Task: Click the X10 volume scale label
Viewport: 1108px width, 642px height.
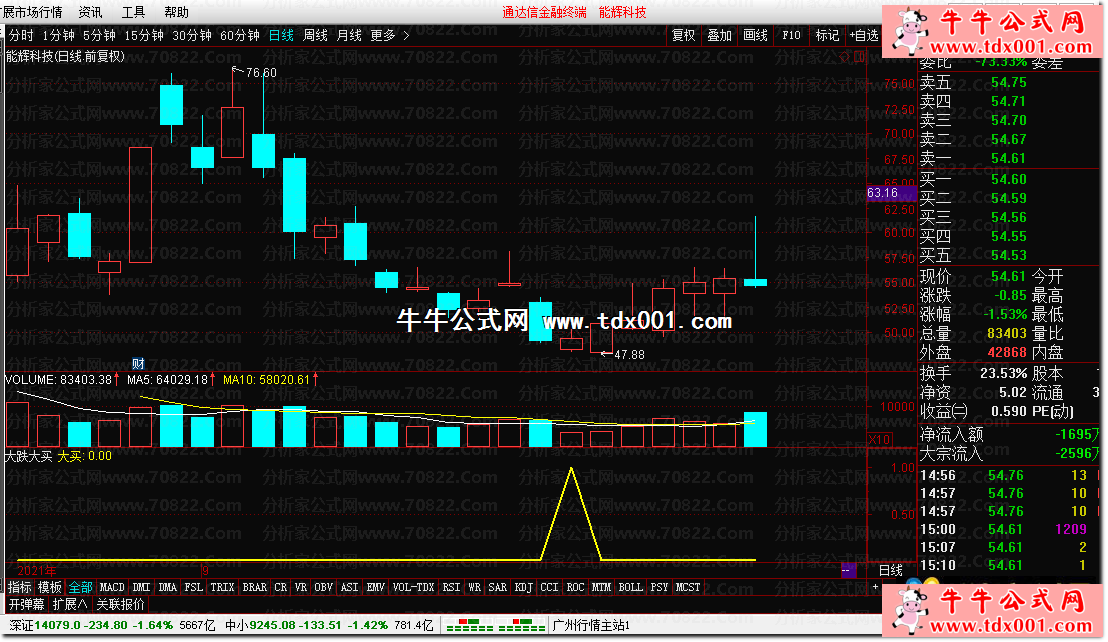Action: click(879, 439)
